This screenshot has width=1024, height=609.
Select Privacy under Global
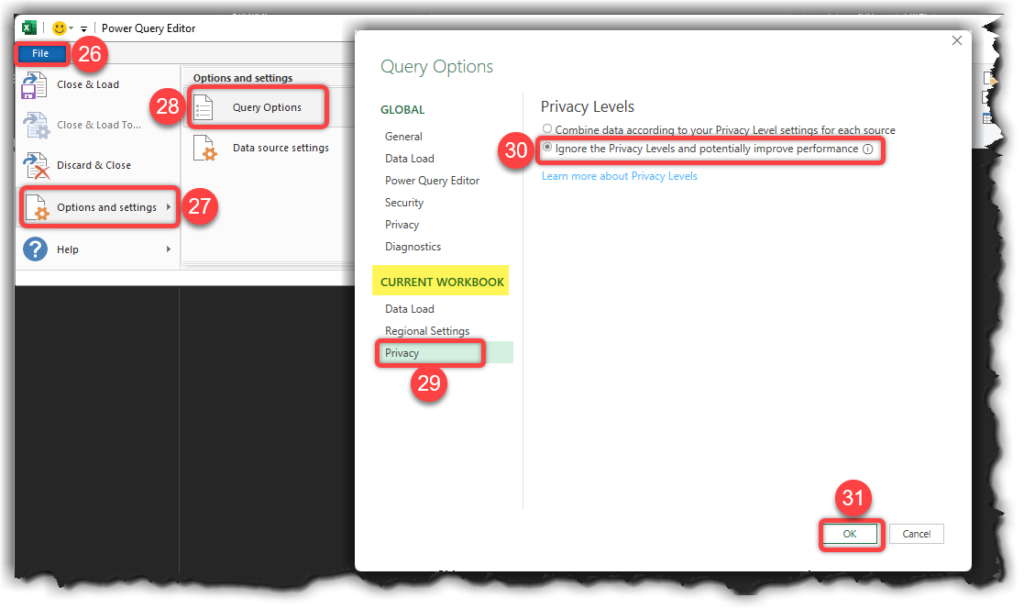coord(402,225)
